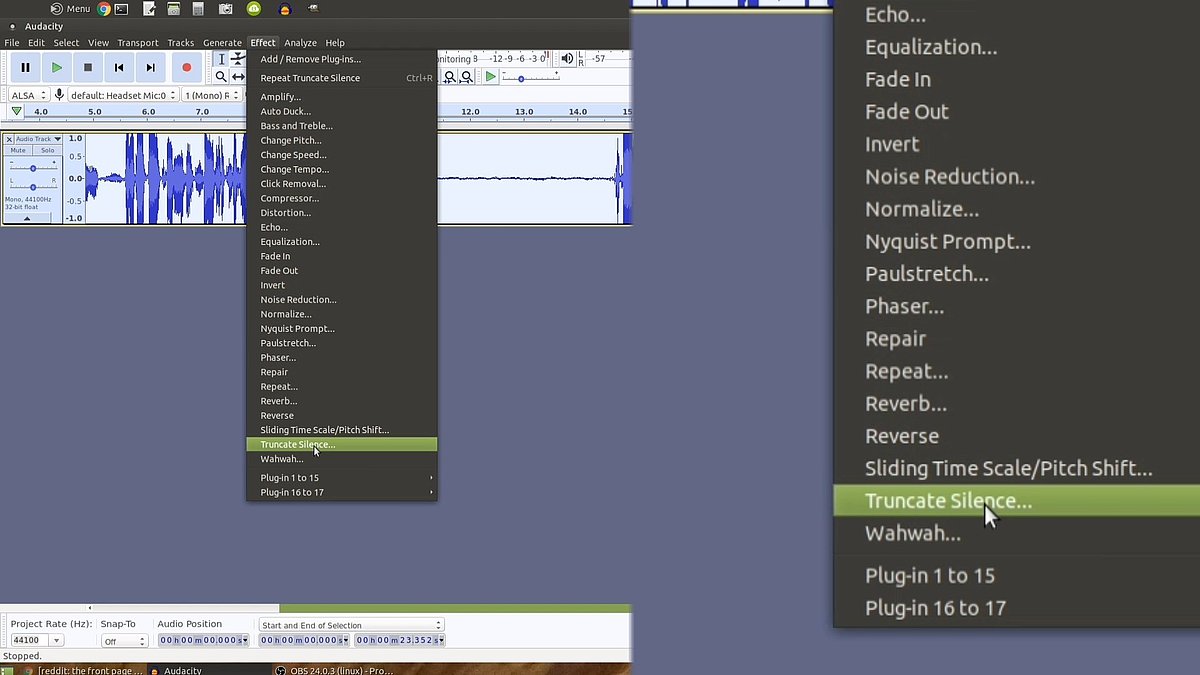
Task: Open the text editor panel icon
Action: pos(150,9)
